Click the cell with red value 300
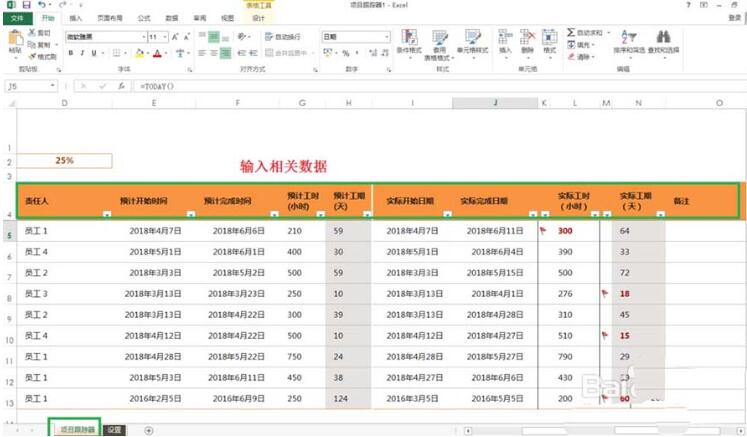Viewport: 747px width, 437px height. (568, 231)
